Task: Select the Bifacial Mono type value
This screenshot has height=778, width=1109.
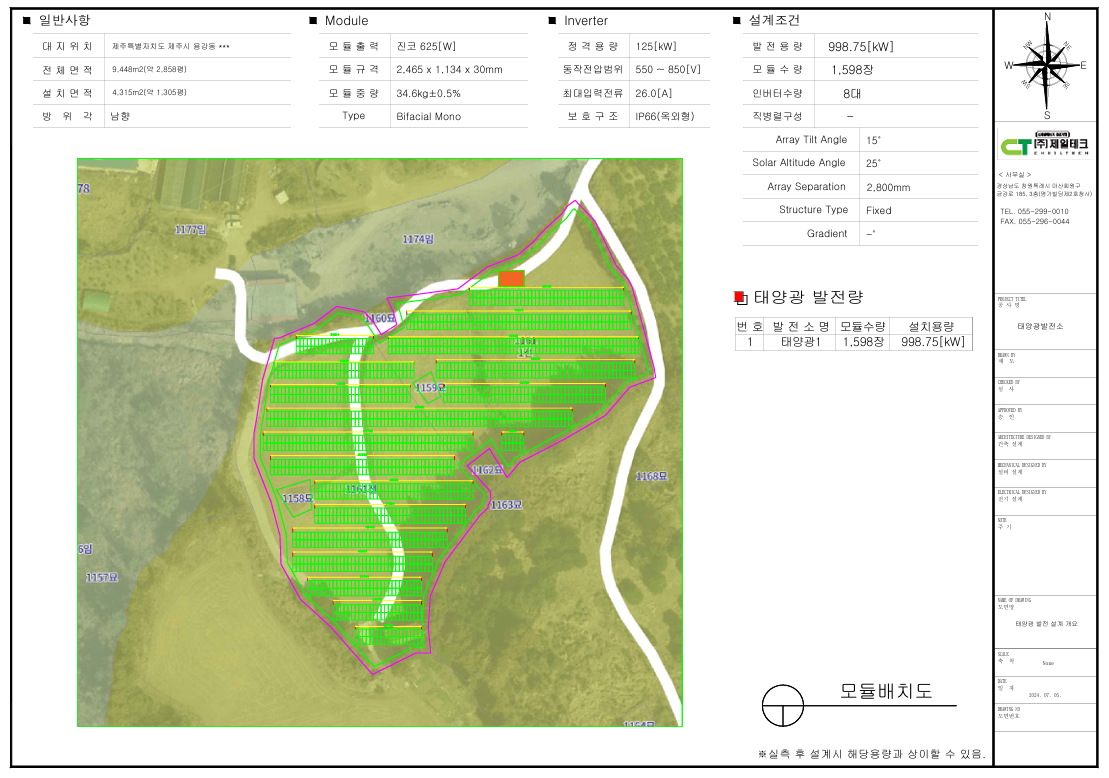Action: (429, 116)
